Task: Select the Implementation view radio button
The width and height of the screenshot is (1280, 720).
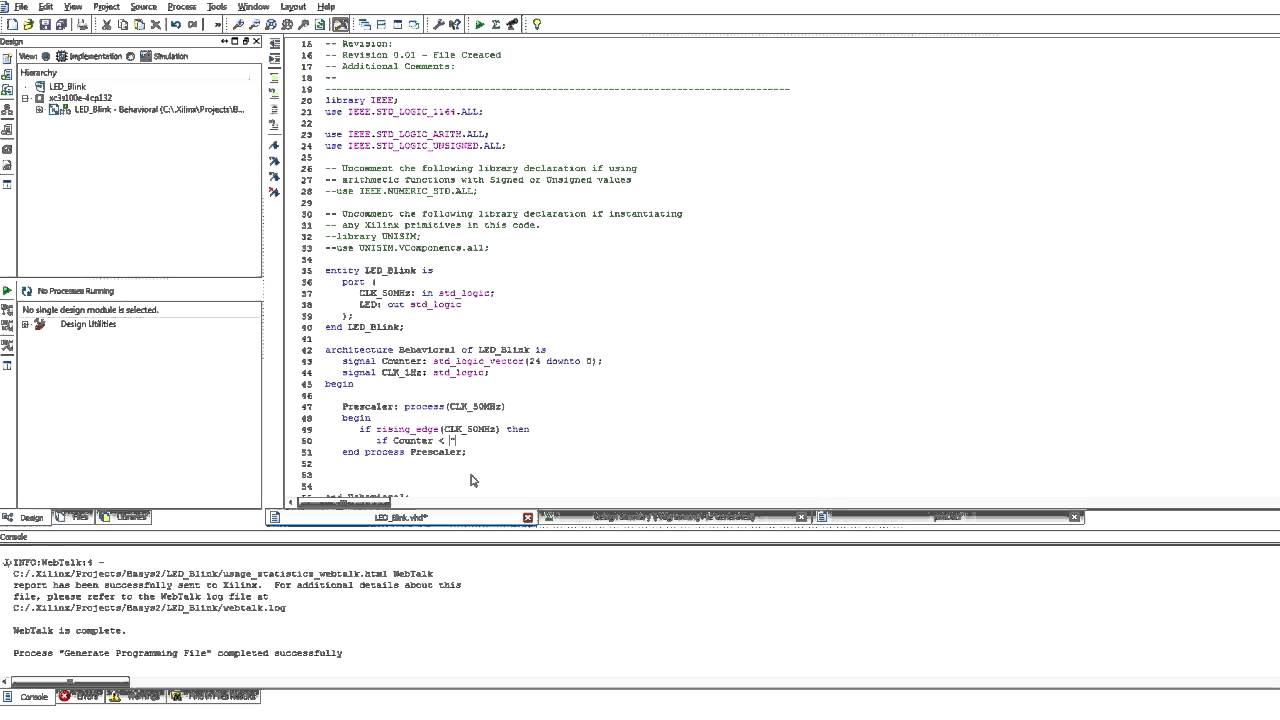Action: coord(61,56)
